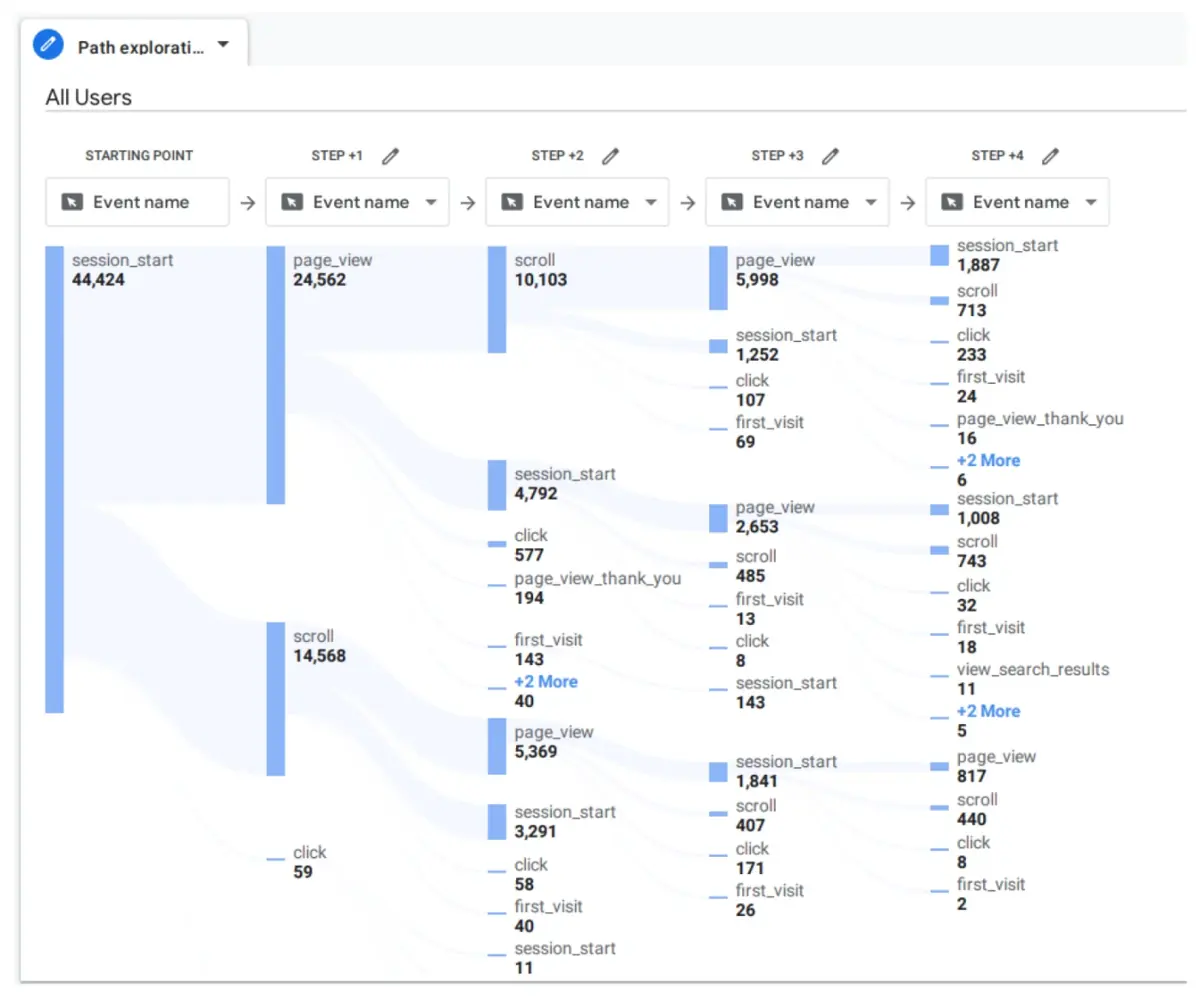Screen dimensions: 1200x1001
Task: Select the page_view node with 817
Action: (939, 767)
